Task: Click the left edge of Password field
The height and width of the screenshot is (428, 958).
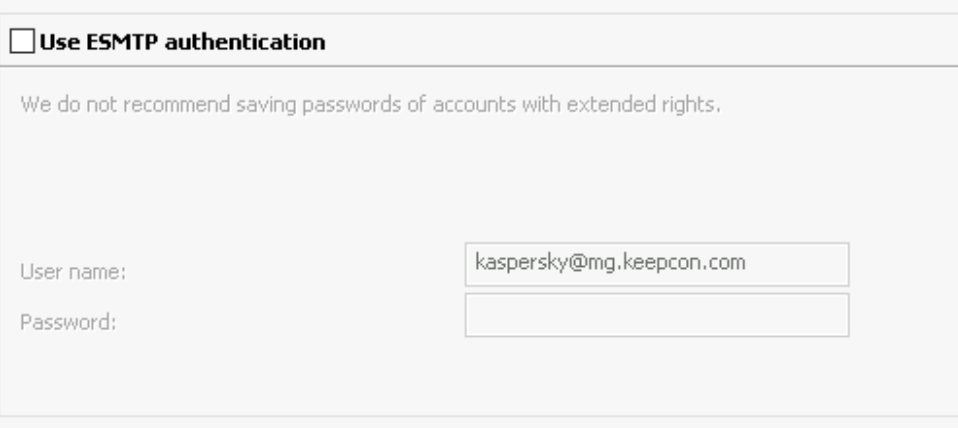Action: (472, 315)
